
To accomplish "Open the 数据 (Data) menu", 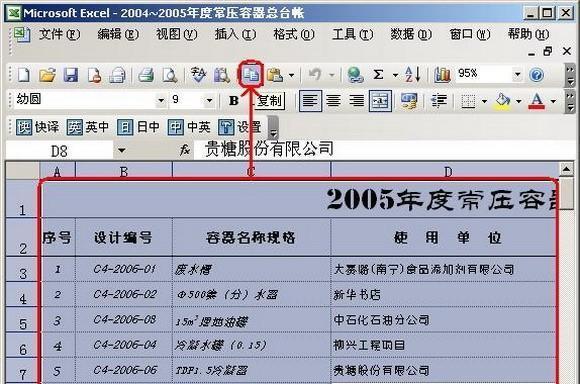I will [x=411, y=34].
